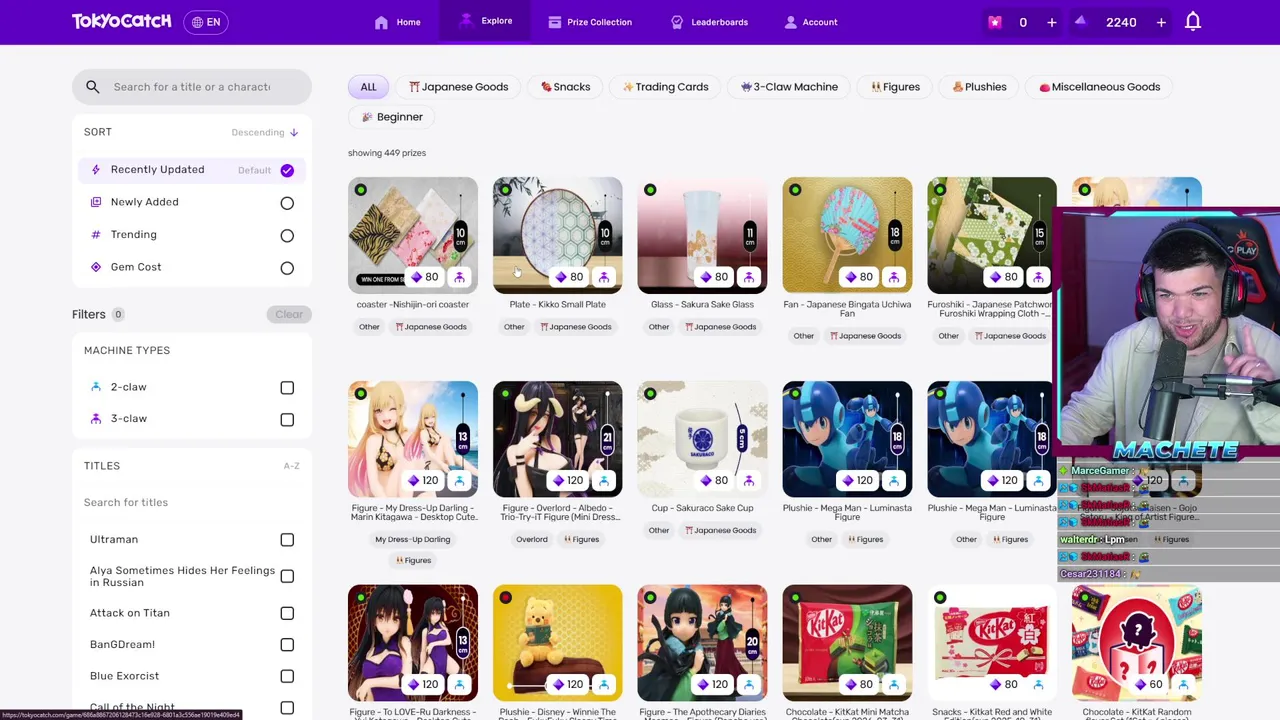Click player icon on Uchiwa Fan card

[x=893, y=277]
